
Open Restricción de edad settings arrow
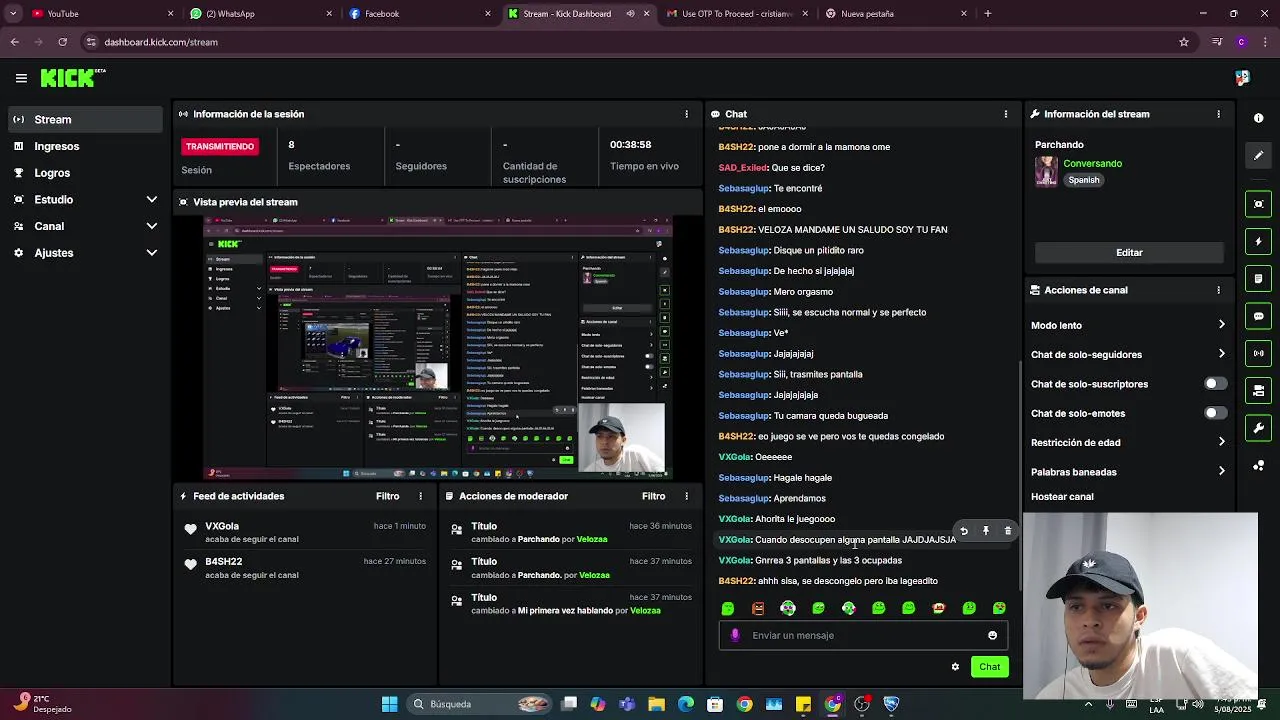point(1221,442)
